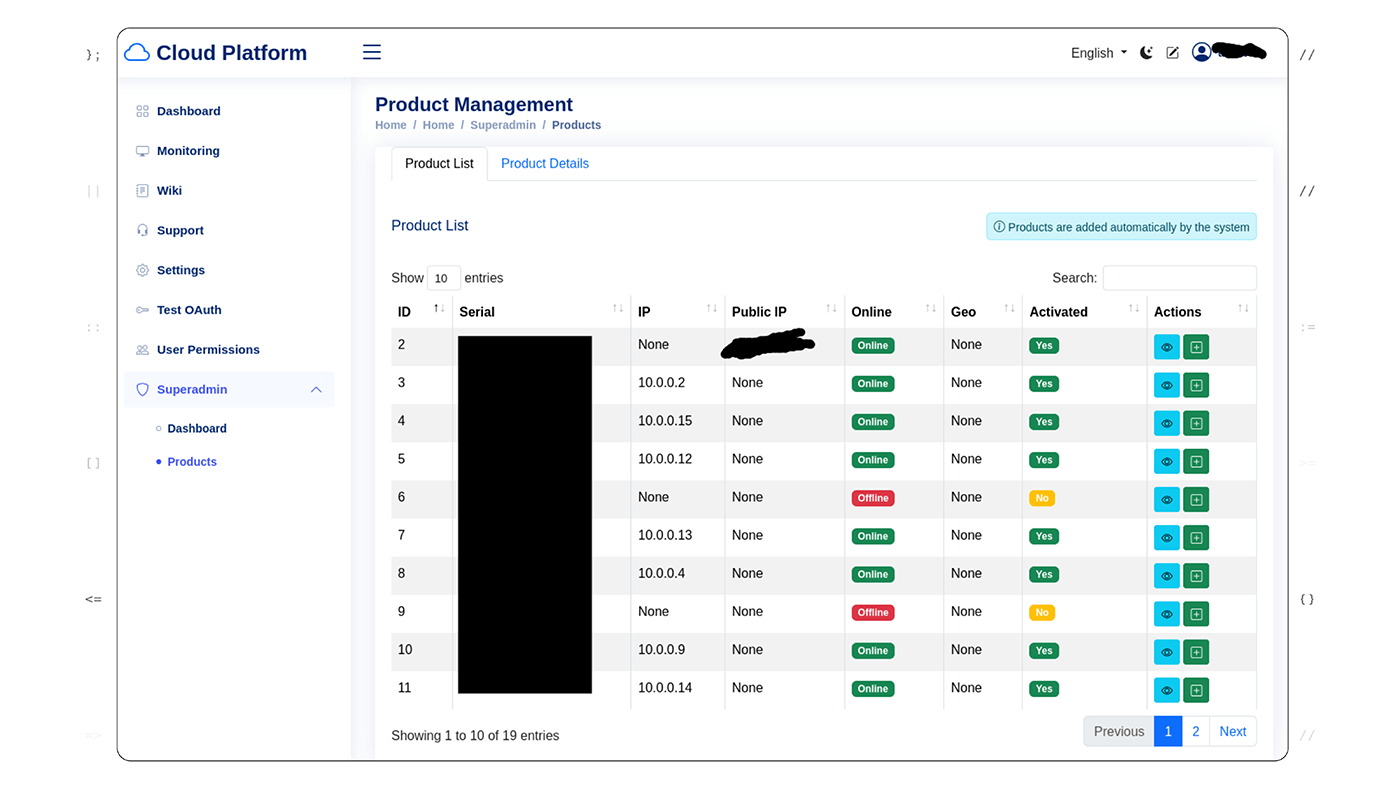Switch to the Product Details tab
This screenshot has height=788, width=1400.
[545, 164]
